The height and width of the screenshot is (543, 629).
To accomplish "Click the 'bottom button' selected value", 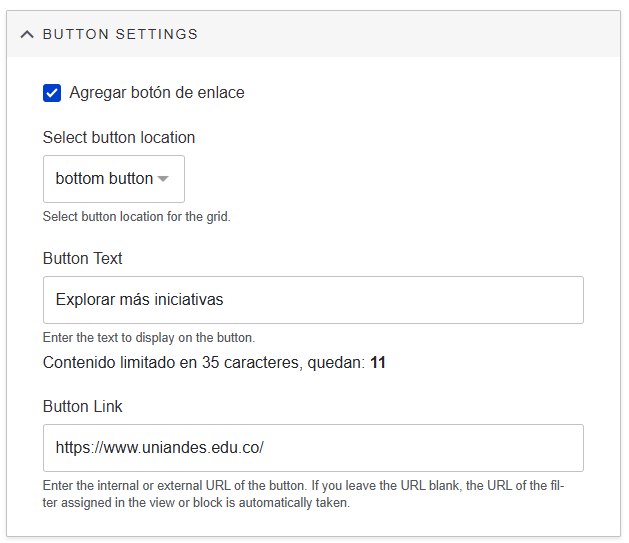I will click(104, 179).
